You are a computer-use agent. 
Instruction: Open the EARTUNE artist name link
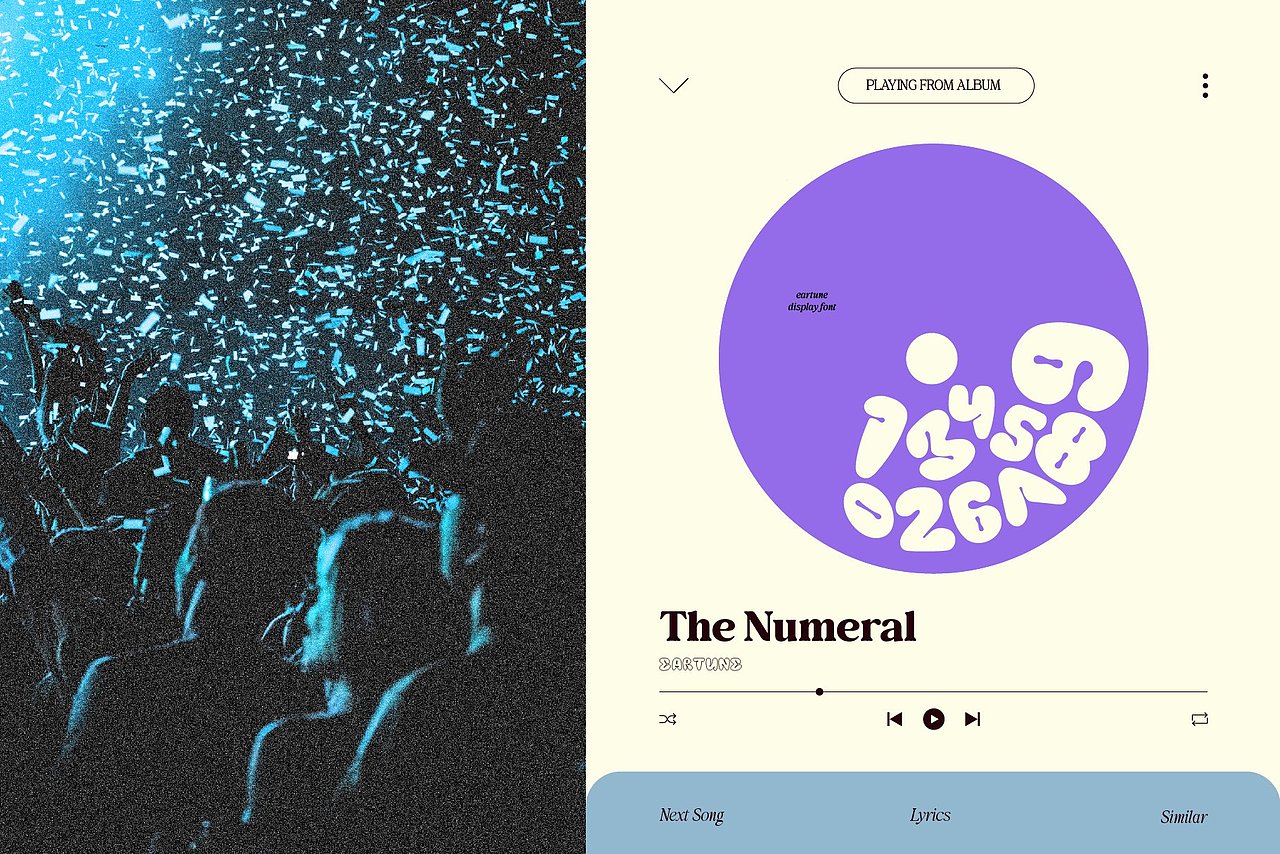tap(700, 664)
